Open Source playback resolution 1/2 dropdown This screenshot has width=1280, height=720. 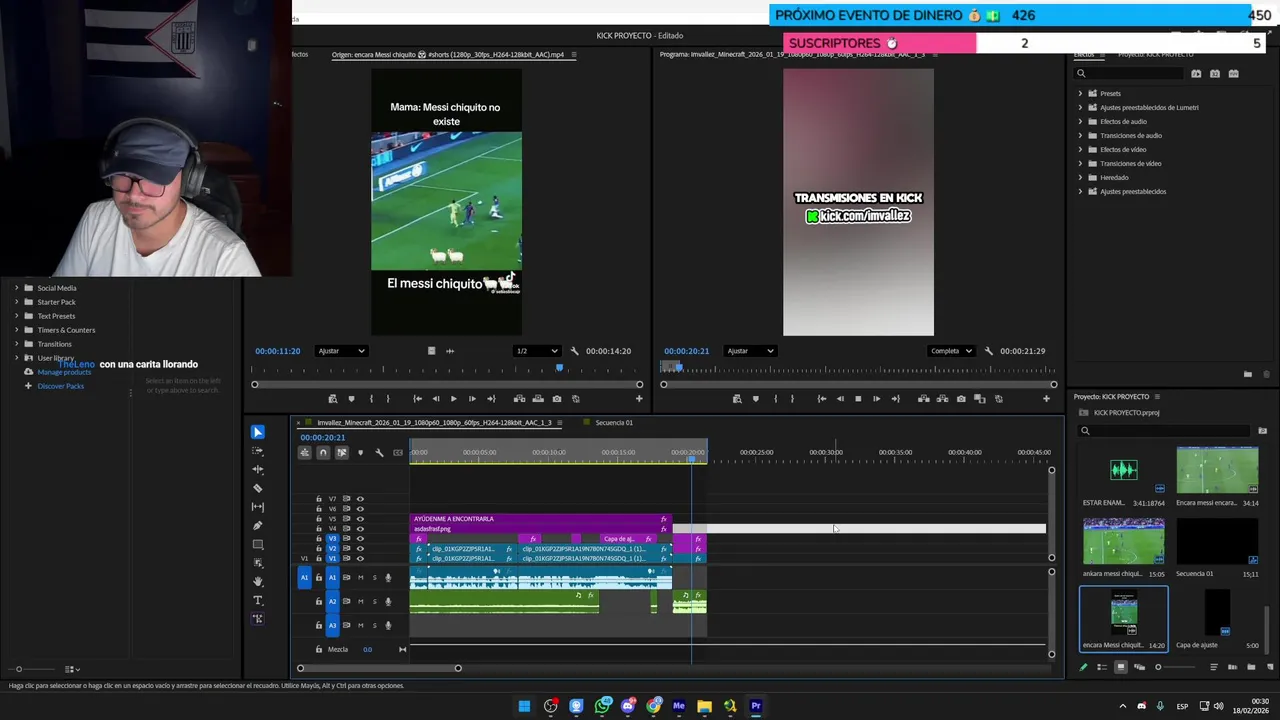point(536,351)
